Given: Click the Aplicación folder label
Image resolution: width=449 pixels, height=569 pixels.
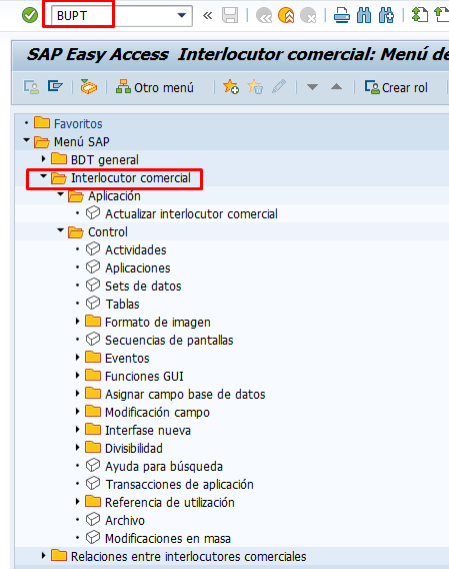Looking at the screenshot, I should pos(114,196).
